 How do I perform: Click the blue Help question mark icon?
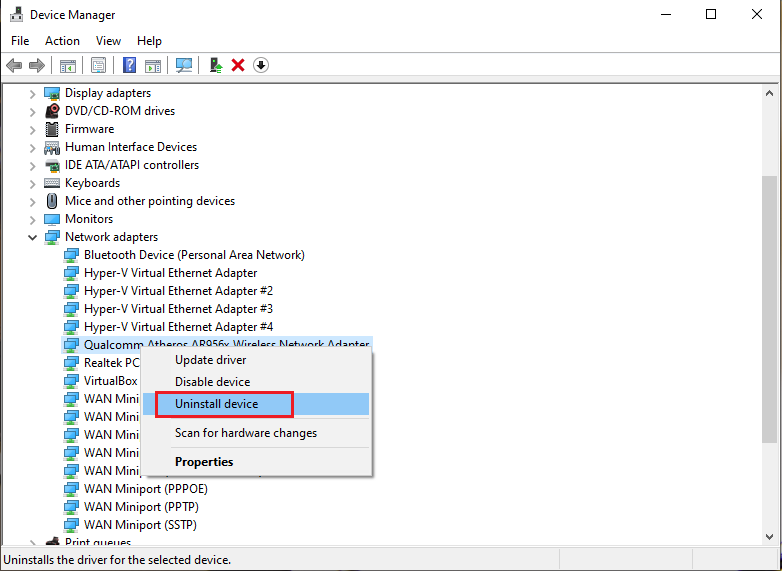(x=129, y=65)
